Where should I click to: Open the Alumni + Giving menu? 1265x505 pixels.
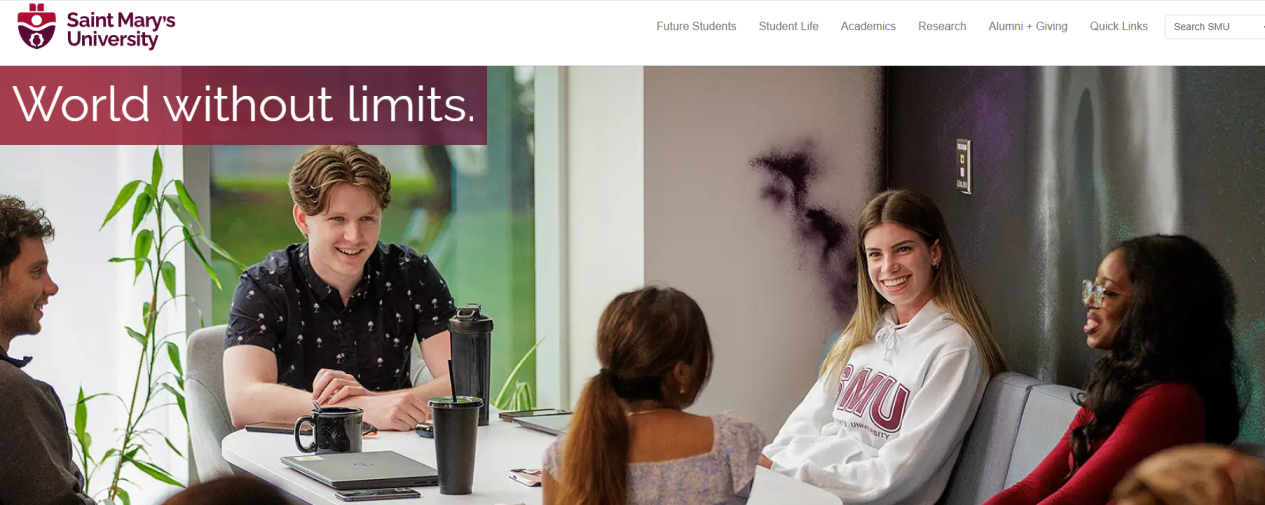[1028, 26]
